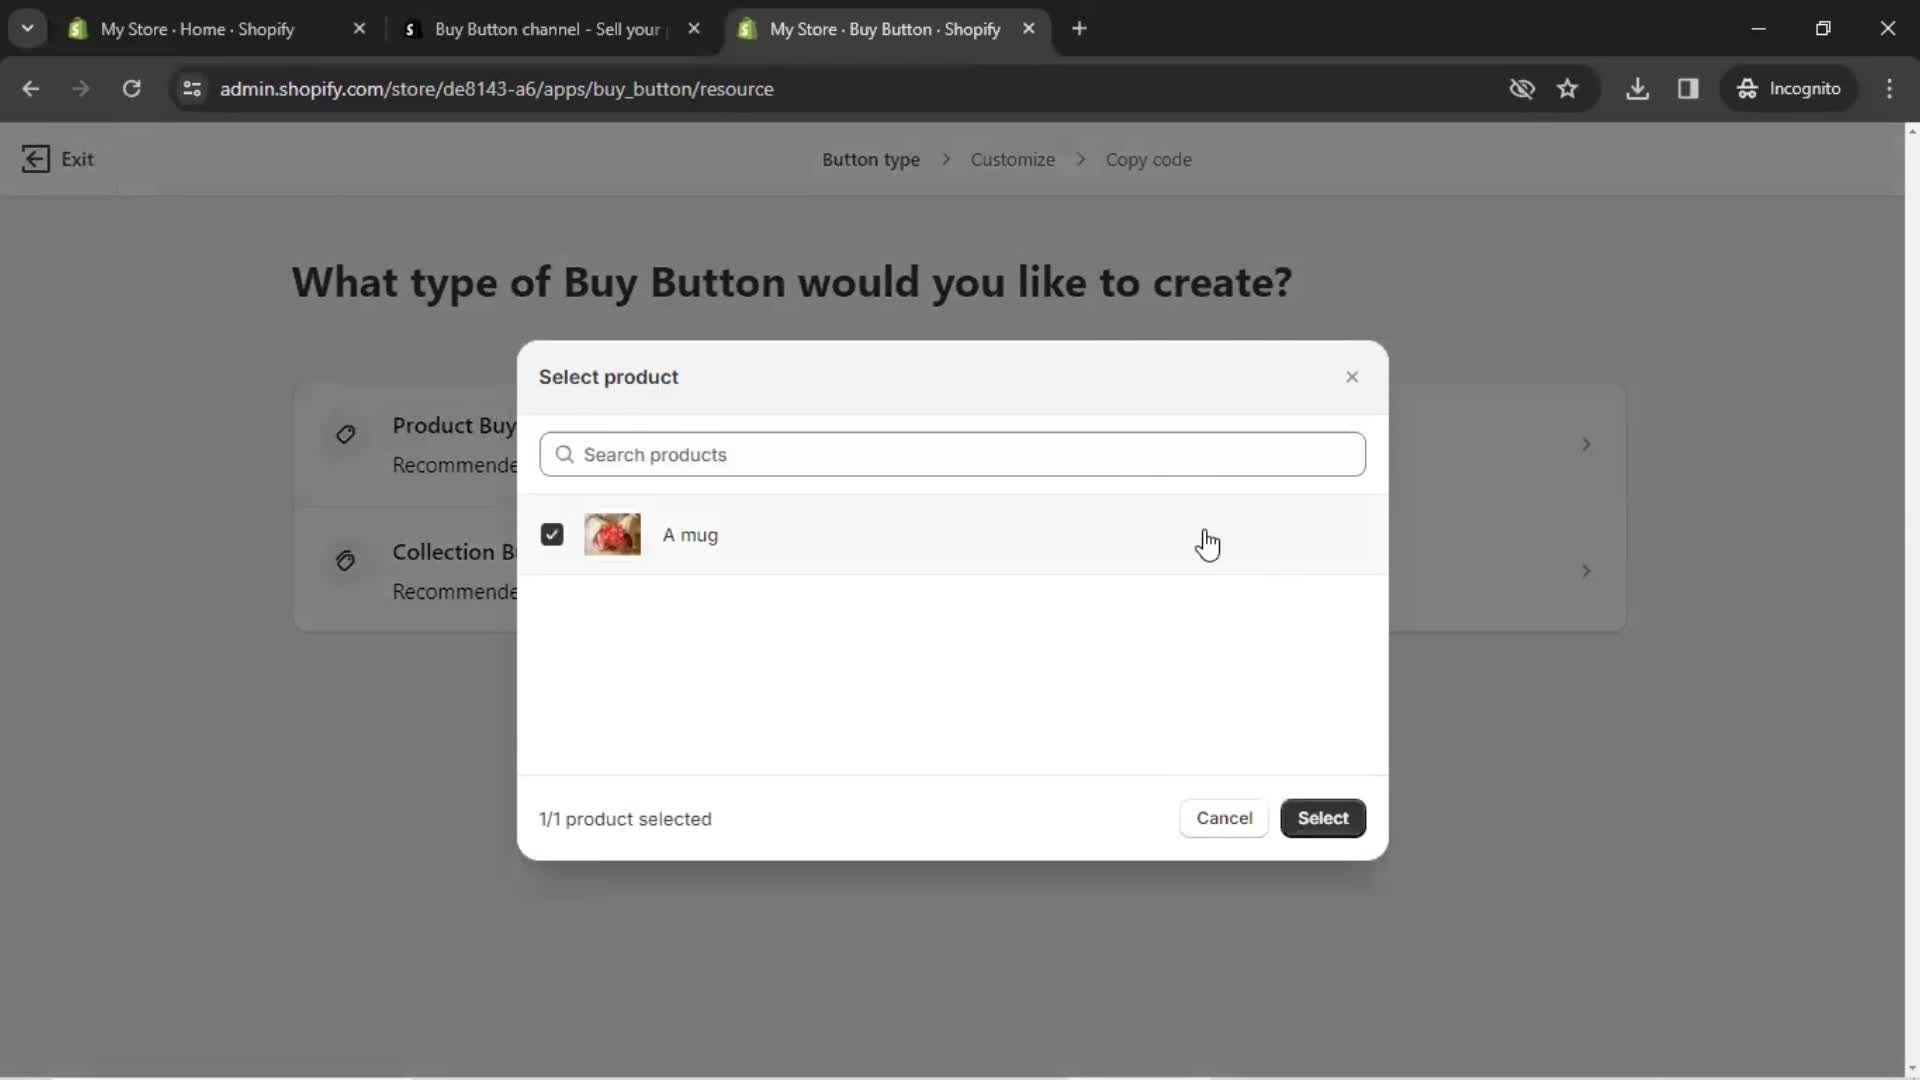1920x1080 pixels.
Task: Click the Select button to confirm product
Action: (x=1324, y=818)
